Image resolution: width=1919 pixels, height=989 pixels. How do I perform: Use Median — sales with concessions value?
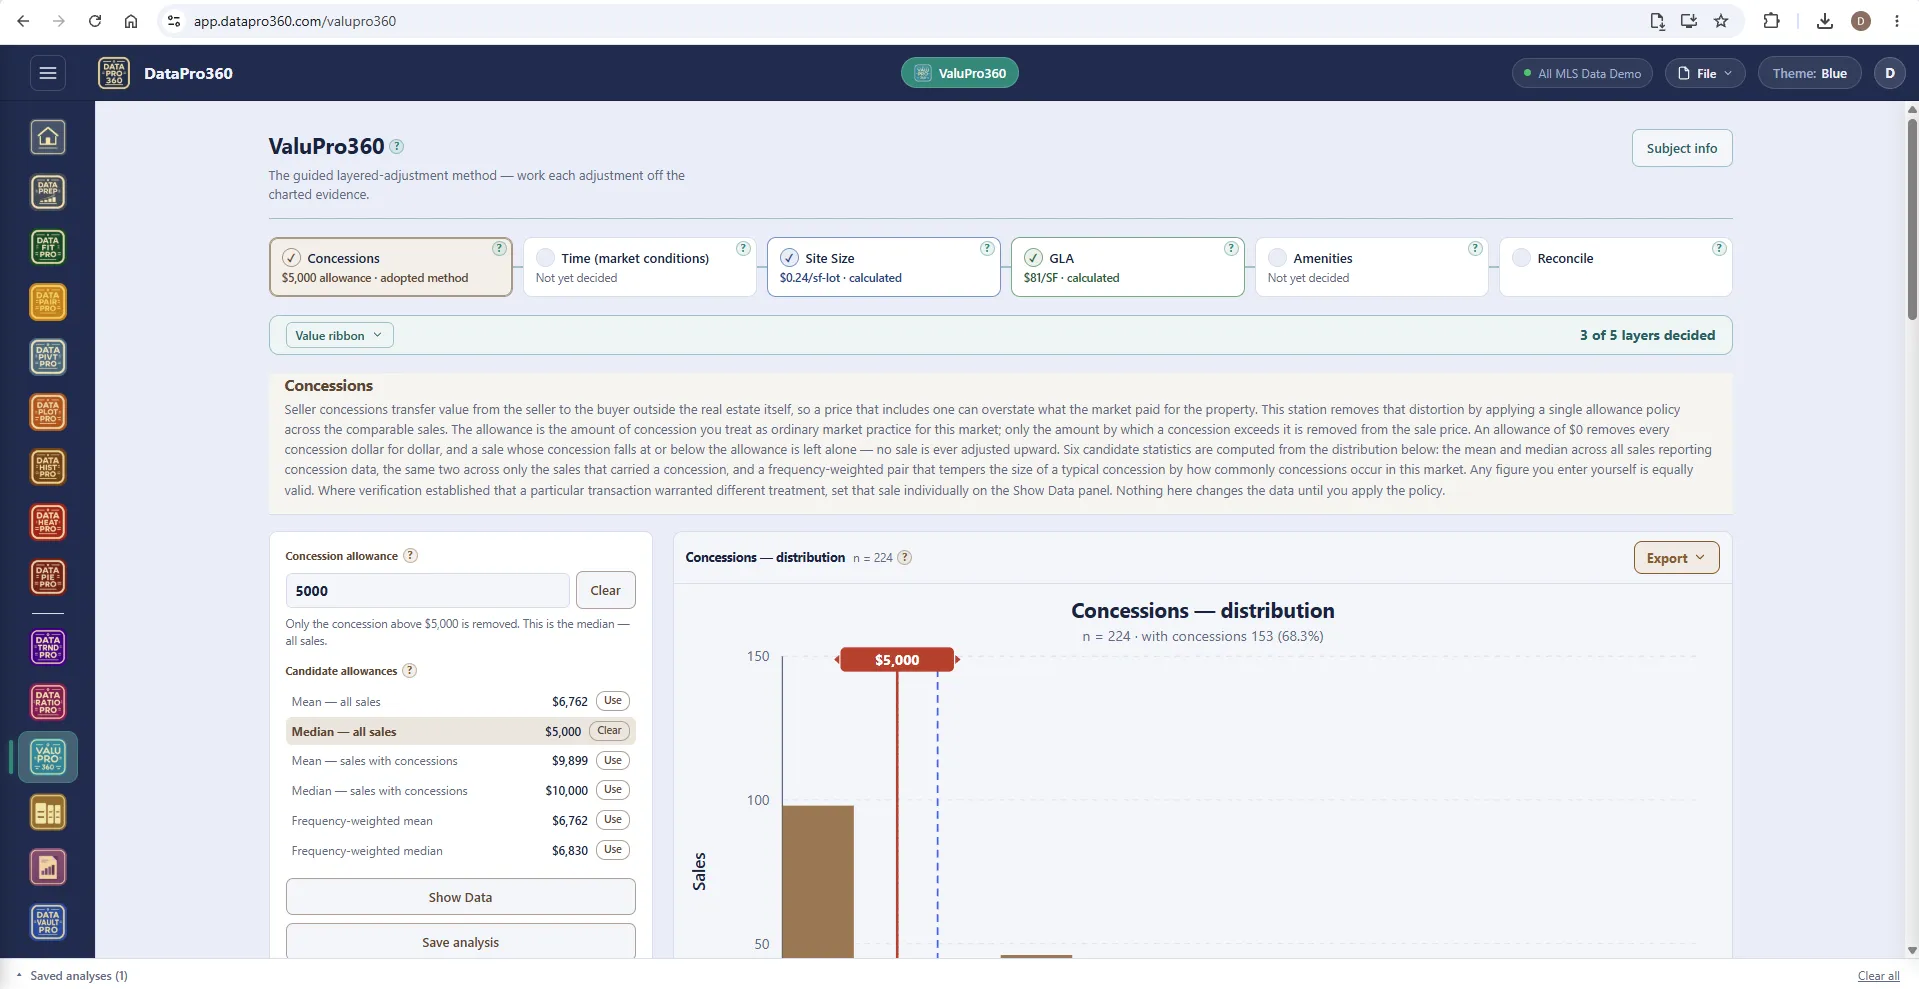click(613, 790)
